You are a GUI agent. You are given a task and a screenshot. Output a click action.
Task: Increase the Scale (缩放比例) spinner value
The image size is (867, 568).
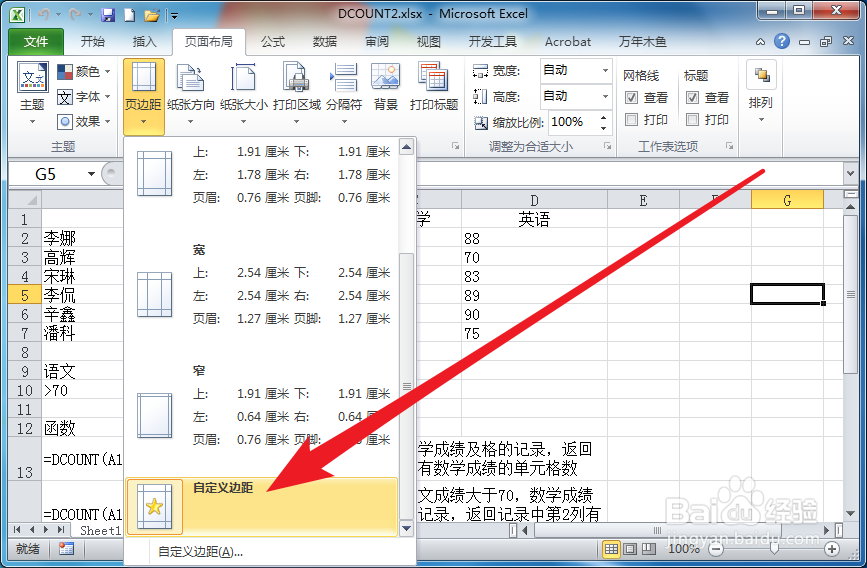pos(604,117)
